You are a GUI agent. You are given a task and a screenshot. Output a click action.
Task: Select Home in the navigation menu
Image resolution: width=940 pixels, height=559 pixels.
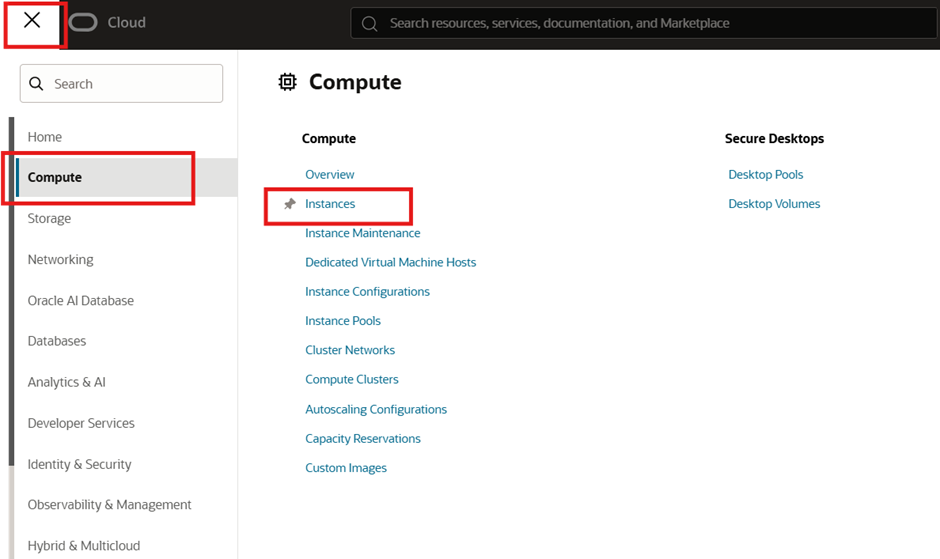pos(45,137)
